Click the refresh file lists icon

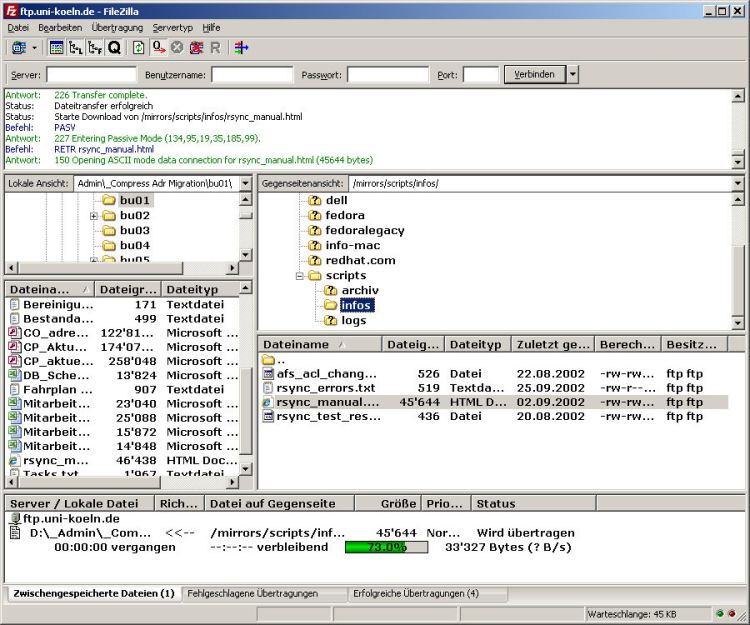139,48
